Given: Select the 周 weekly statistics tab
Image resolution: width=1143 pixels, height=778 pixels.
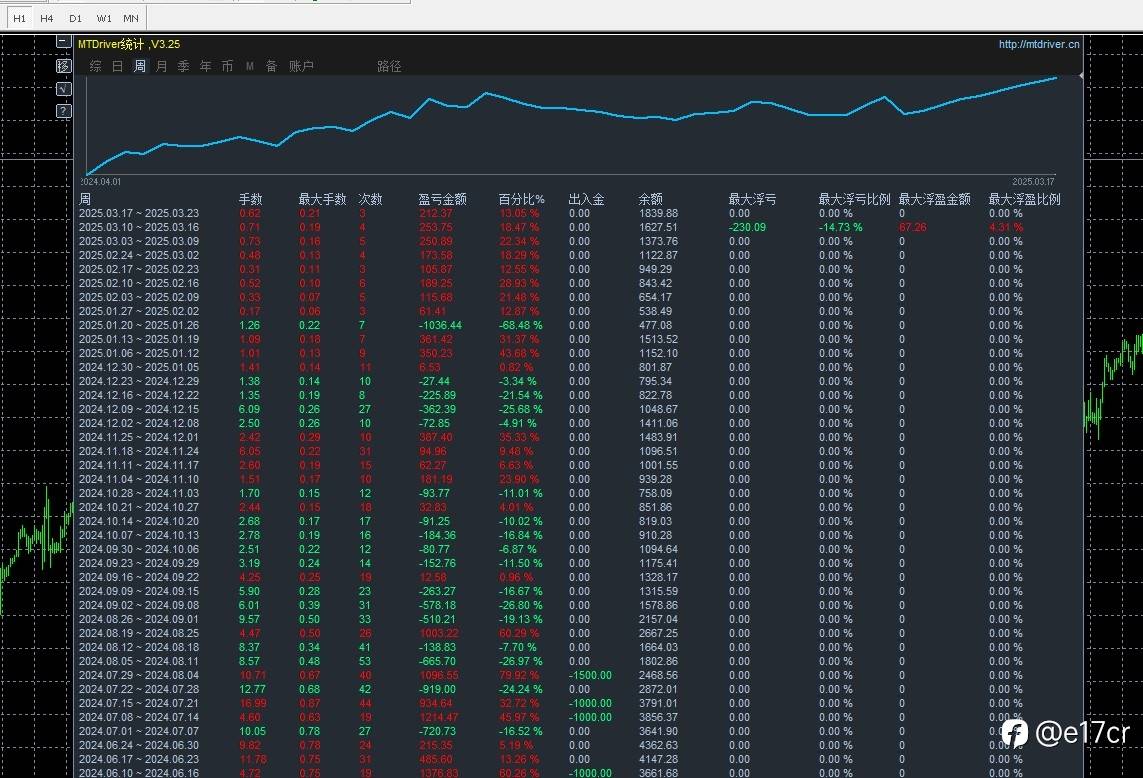Looking at the screenshot, I should point(140,66).
